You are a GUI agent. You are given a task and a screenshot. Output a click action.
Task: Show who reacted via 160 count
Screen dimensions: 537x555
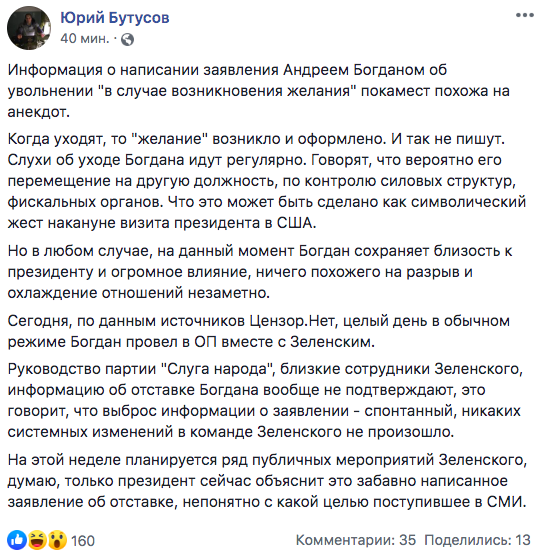click(x=83, y=540)
